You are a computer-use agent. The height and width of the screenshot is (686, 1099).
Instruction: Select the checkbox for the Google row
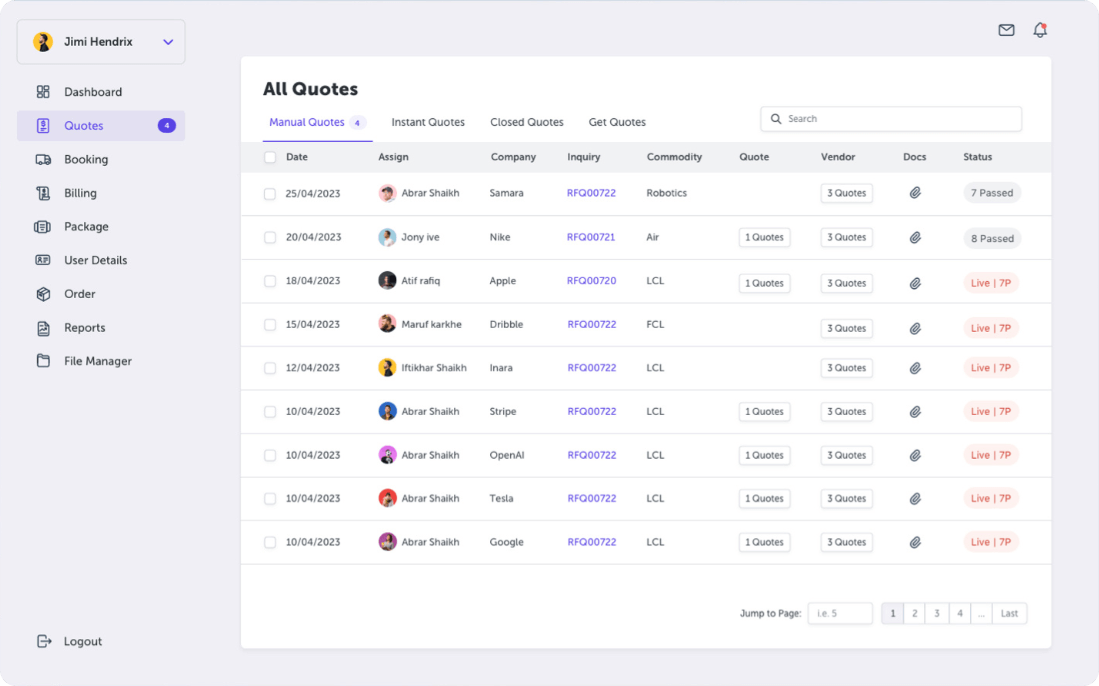tap(270, 542)
